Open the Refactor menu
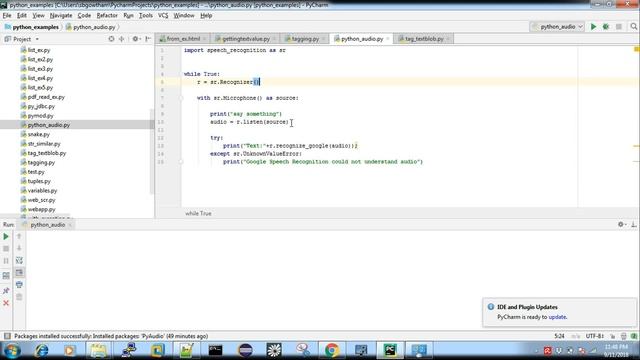 [x=107, y=16]
